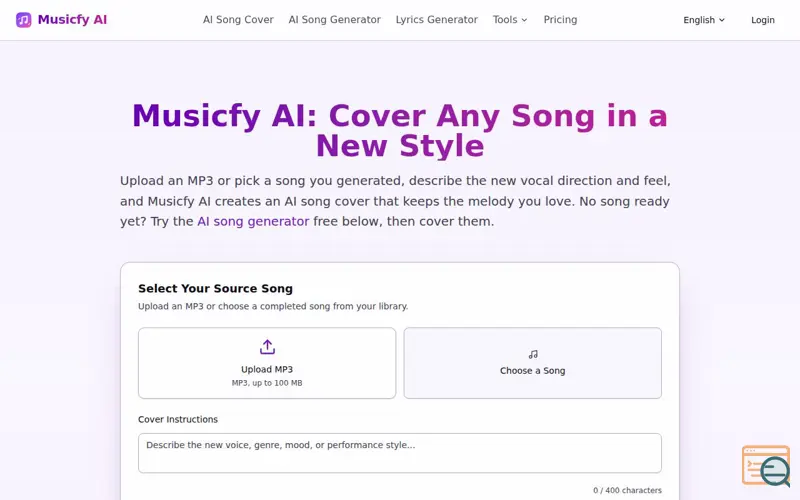
Task: Click the 'Cover Instructions' label
Action: (x=178, y=419)
